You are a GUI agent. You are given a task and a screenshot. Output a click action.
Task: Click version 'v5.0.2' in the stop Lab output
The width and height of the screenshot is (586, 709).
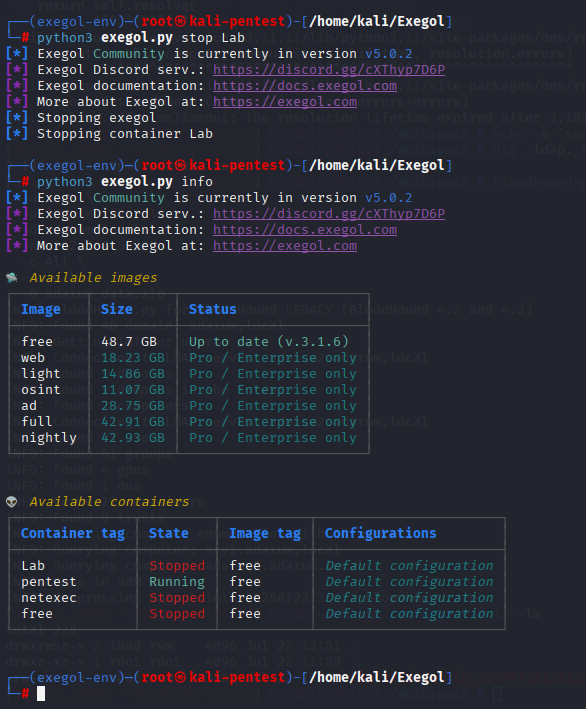click(388, 54)
